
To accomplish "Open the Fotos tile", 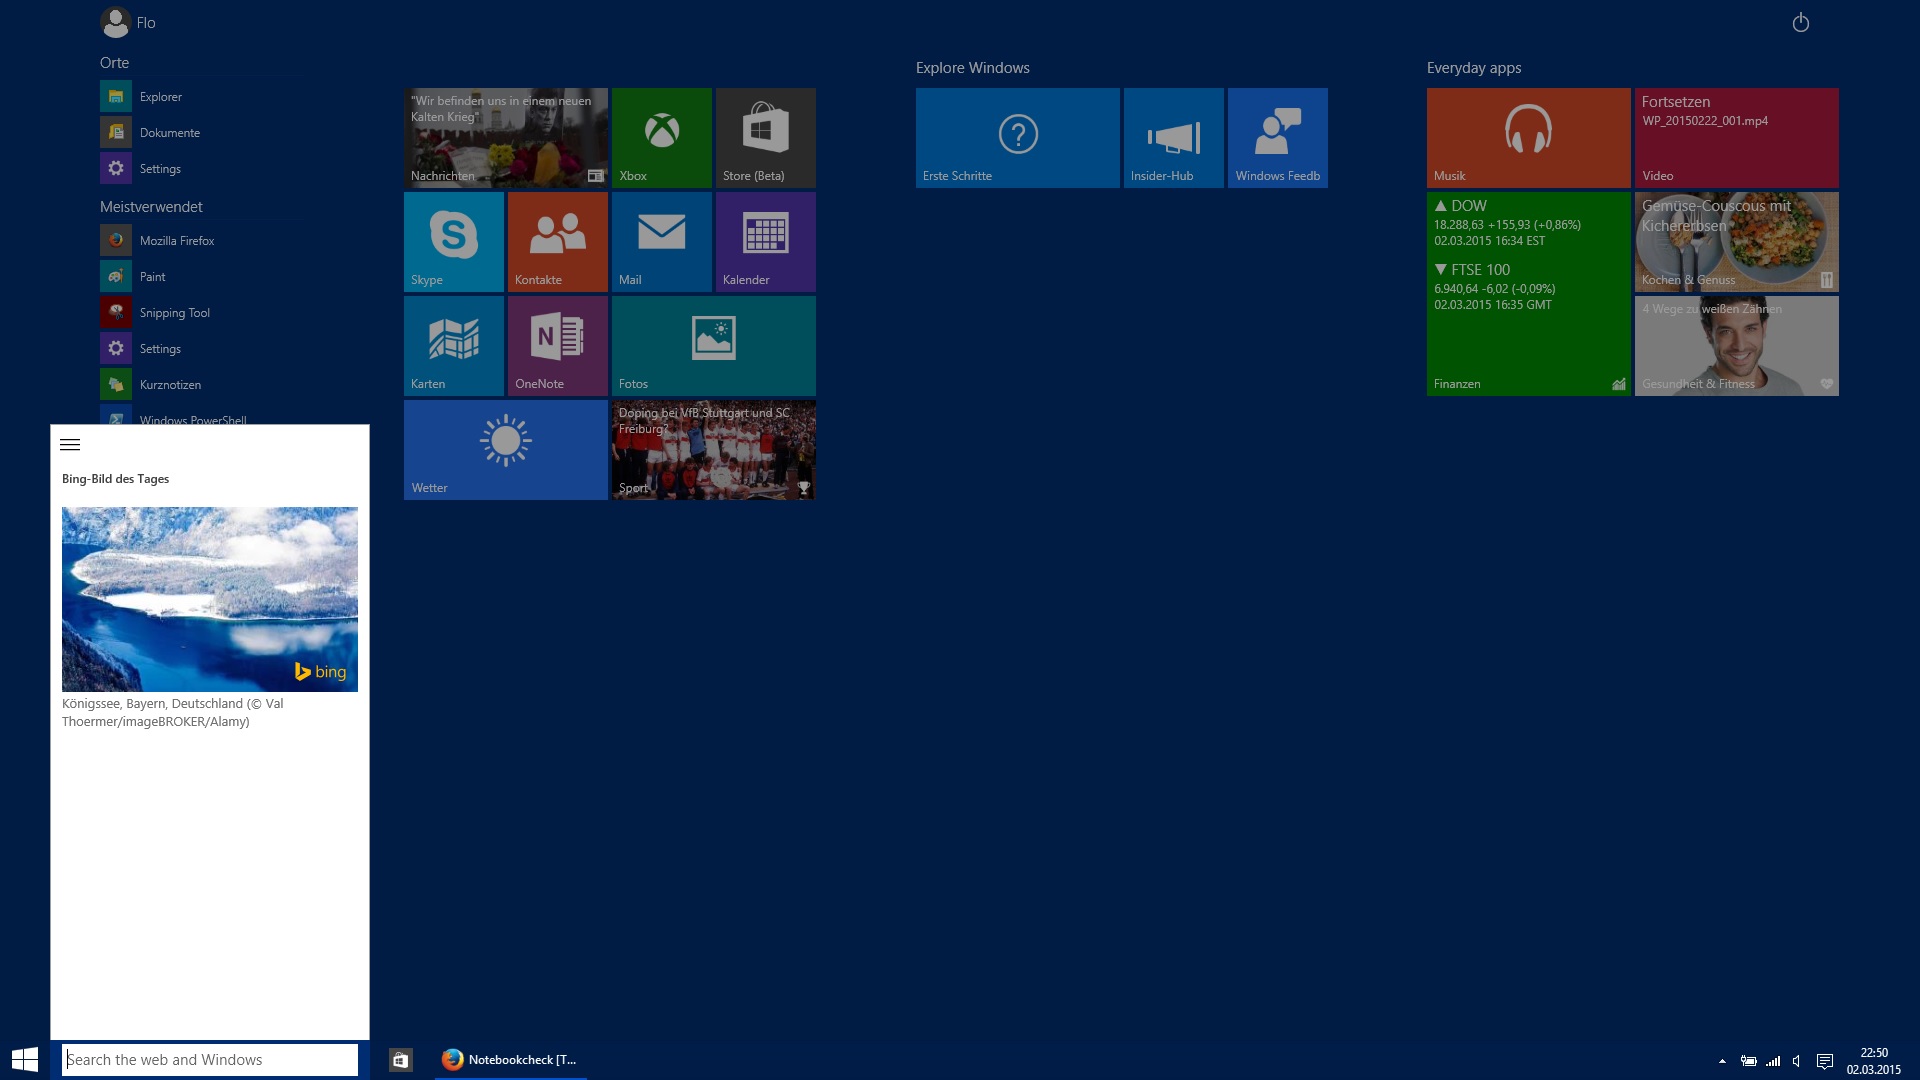I will [714, 346].
